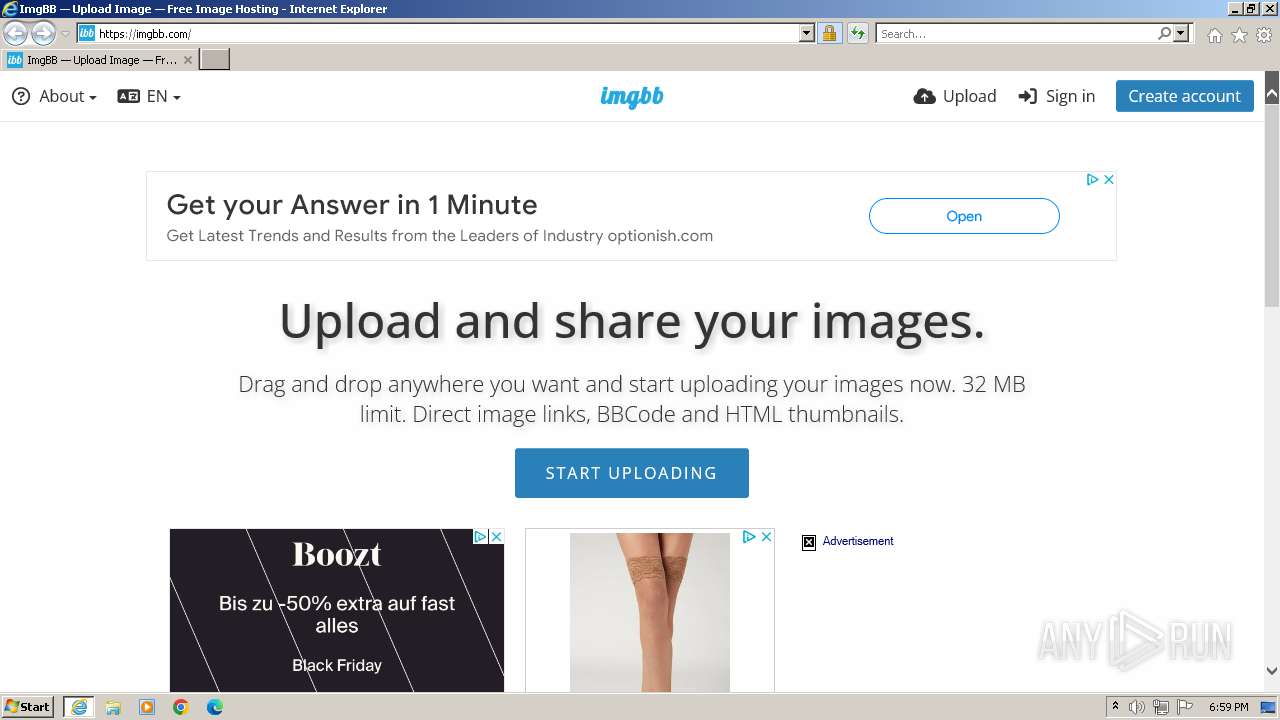This screenshot has height=720, width=1280.
Task: Open the security lock report icon
Action: [x=829, y=33]
